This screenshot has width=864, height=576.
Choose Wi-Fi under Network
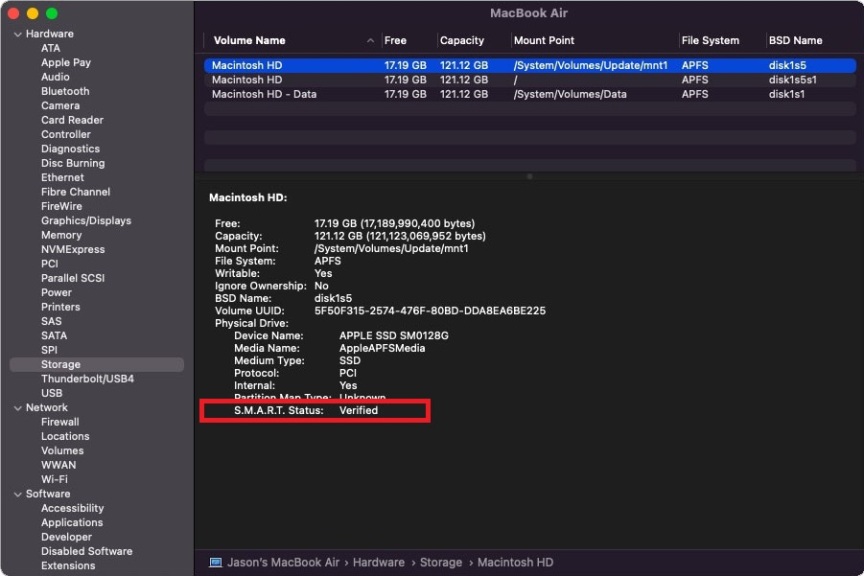tap(54, 479)
